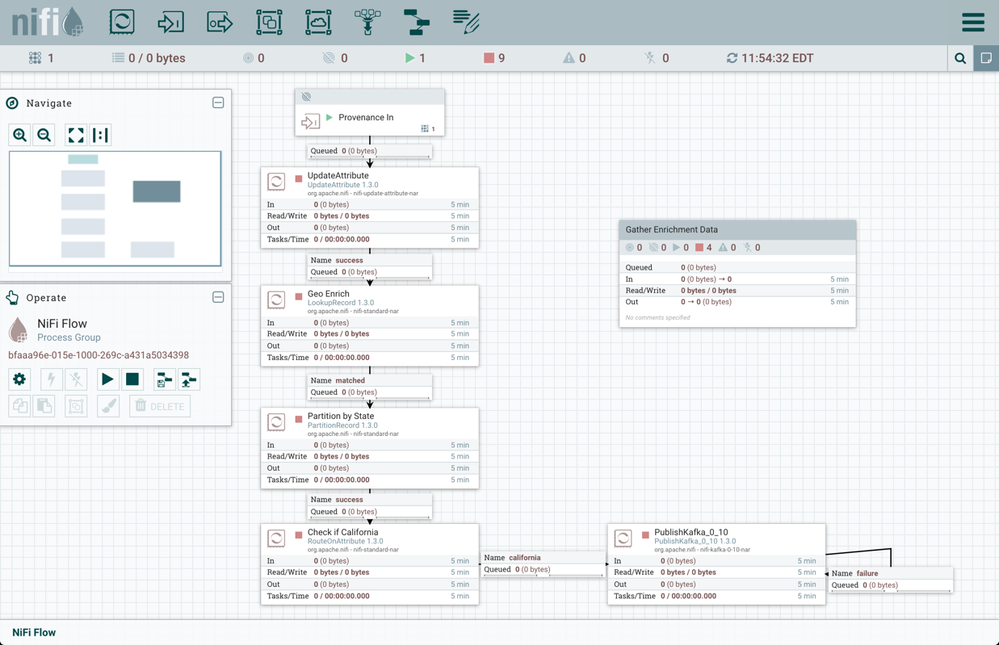Click the Fit view icon in Navigate
999x645 pixels.
[x=75, y=135]
